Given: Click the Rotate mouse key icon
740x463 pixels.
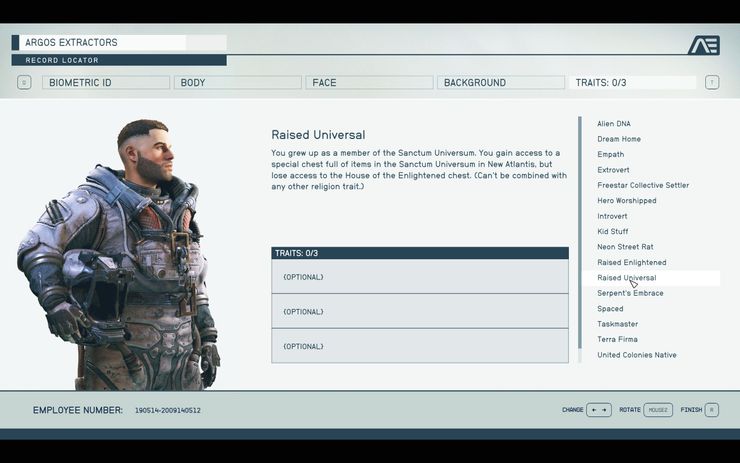Looking at the screenshot, I should click(x=658, y=410).
